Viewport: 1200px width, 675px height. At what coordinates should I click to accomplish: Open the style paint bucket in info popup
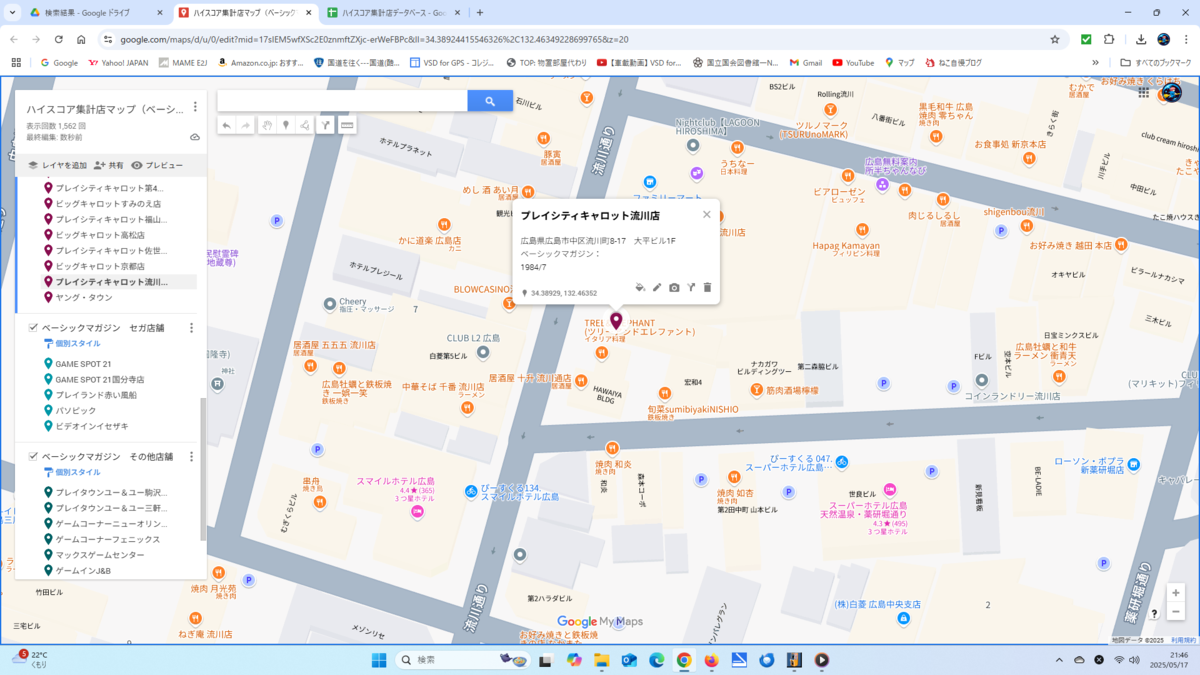tap(640, 288)
